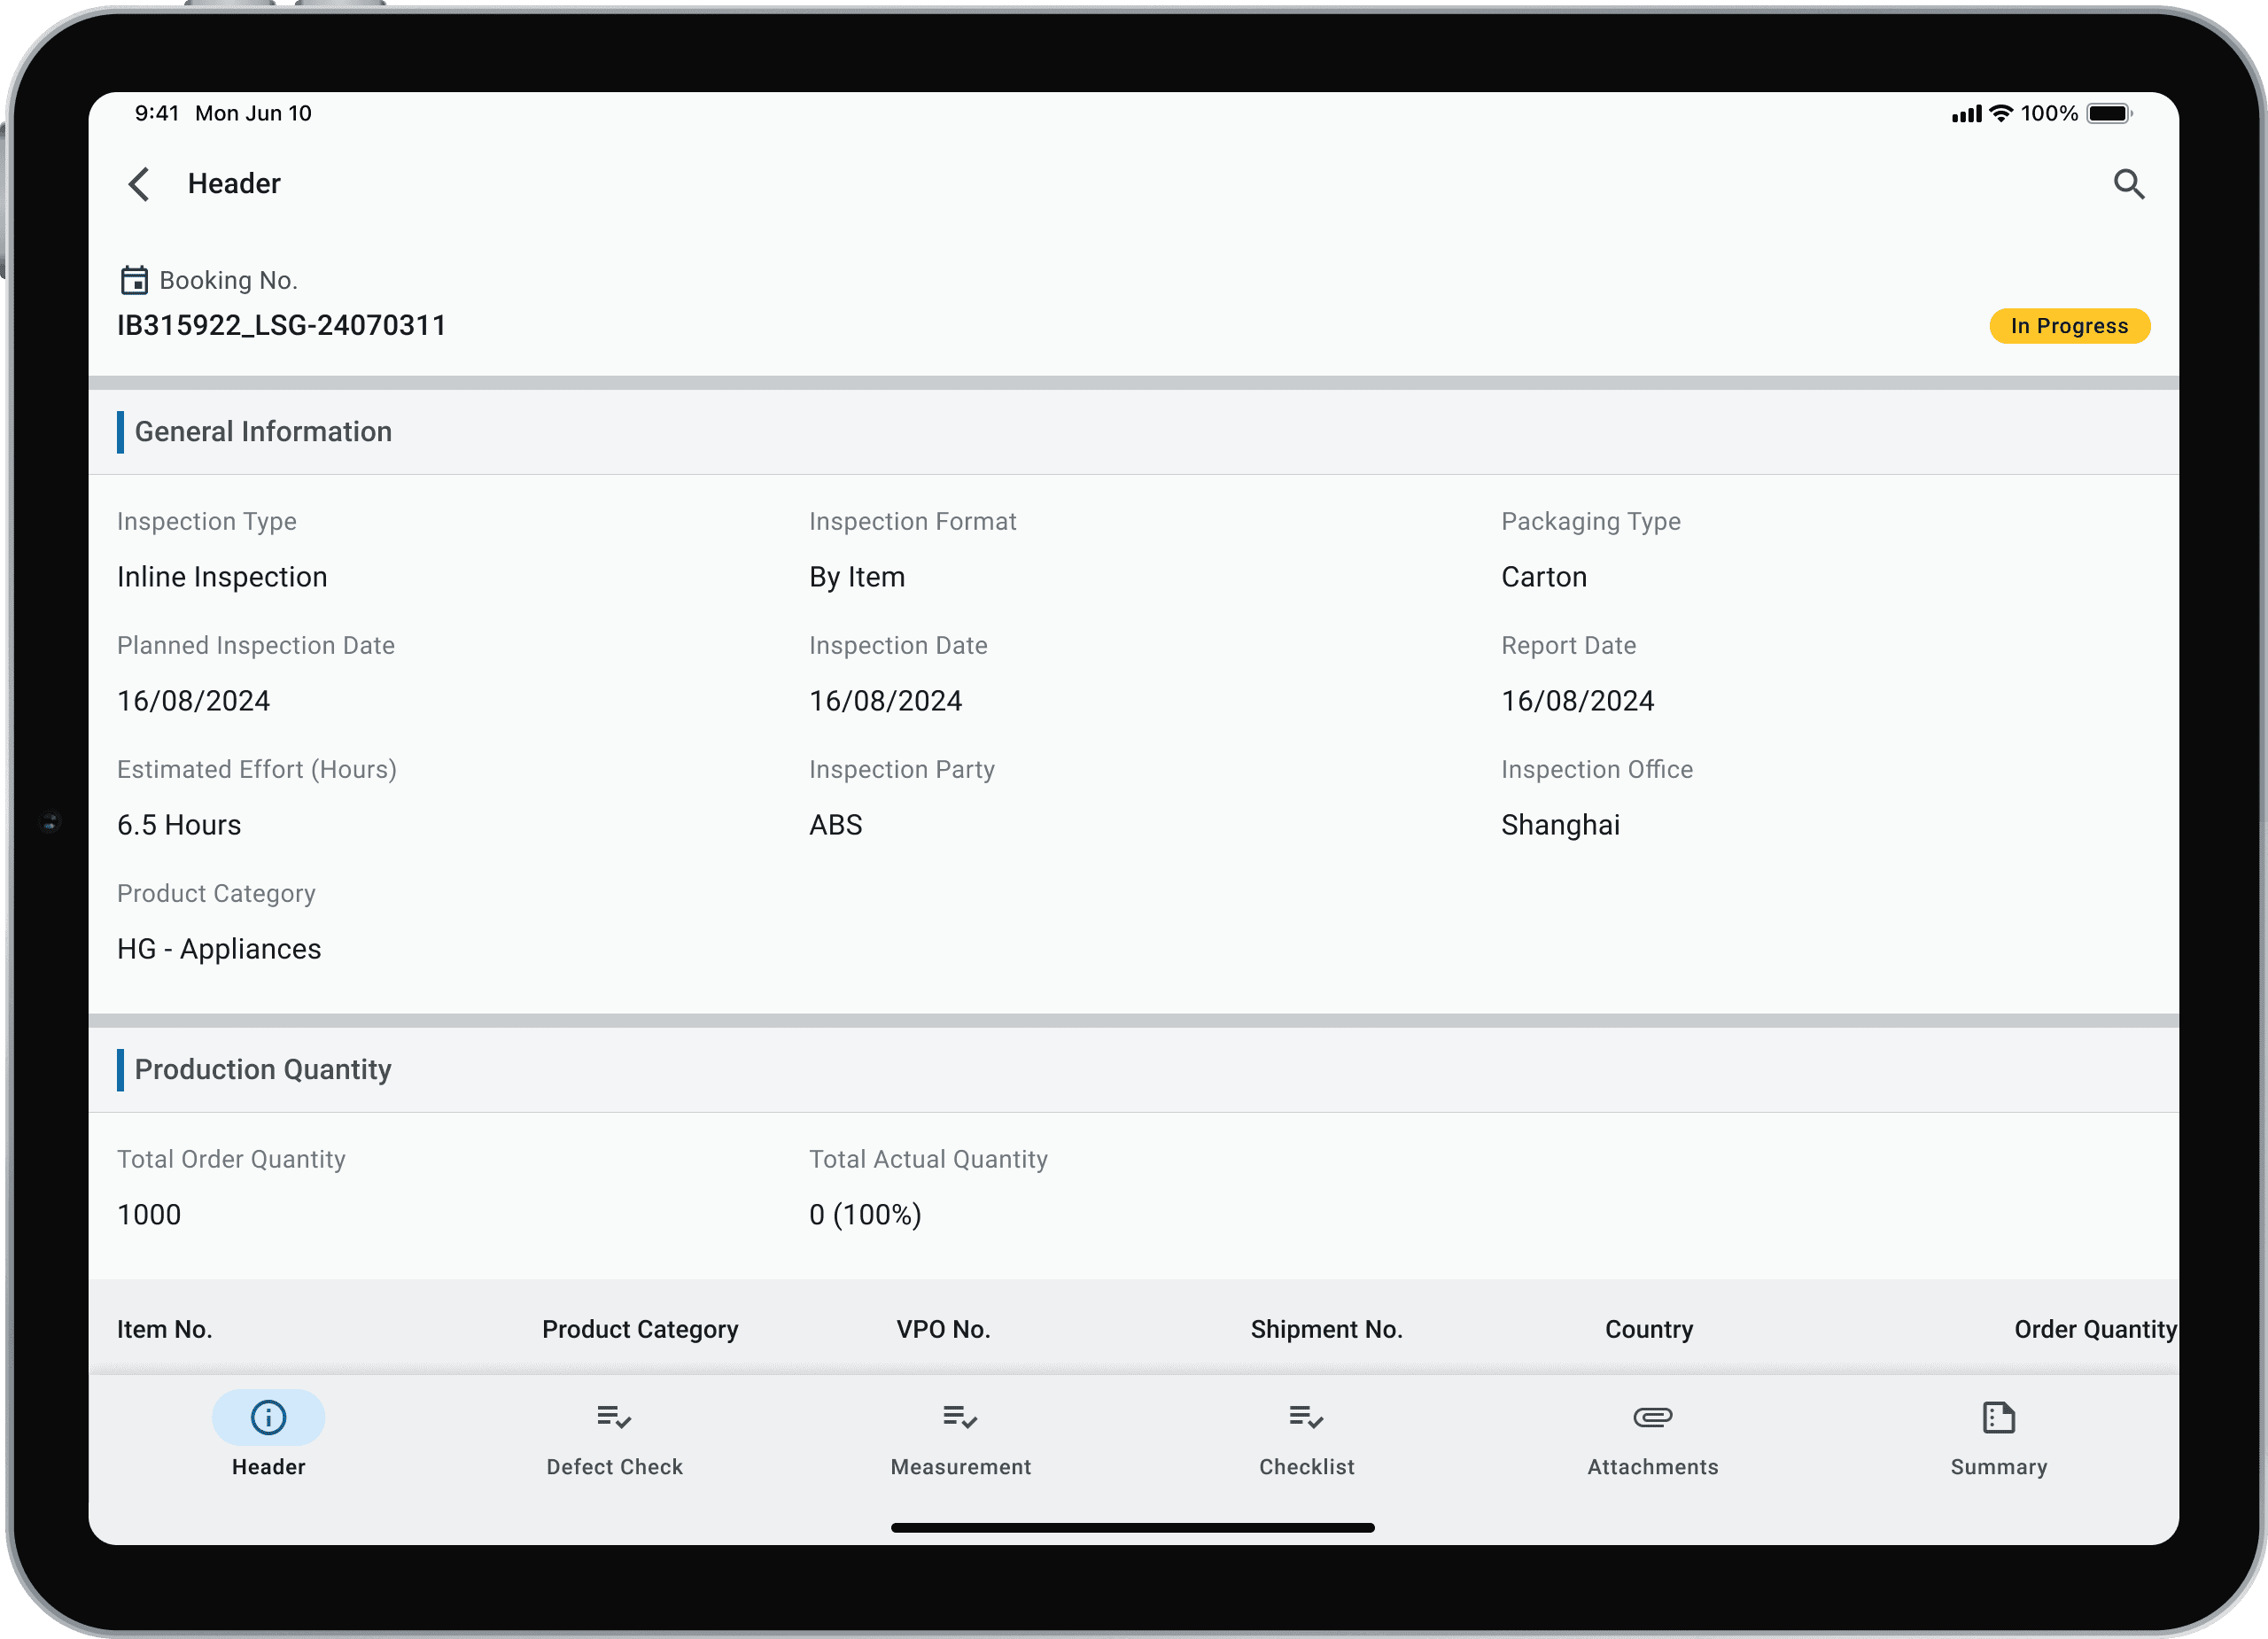Tap the Checklist icon
Screen dimensions: 2268x1639
(x=1306, y=1417)
